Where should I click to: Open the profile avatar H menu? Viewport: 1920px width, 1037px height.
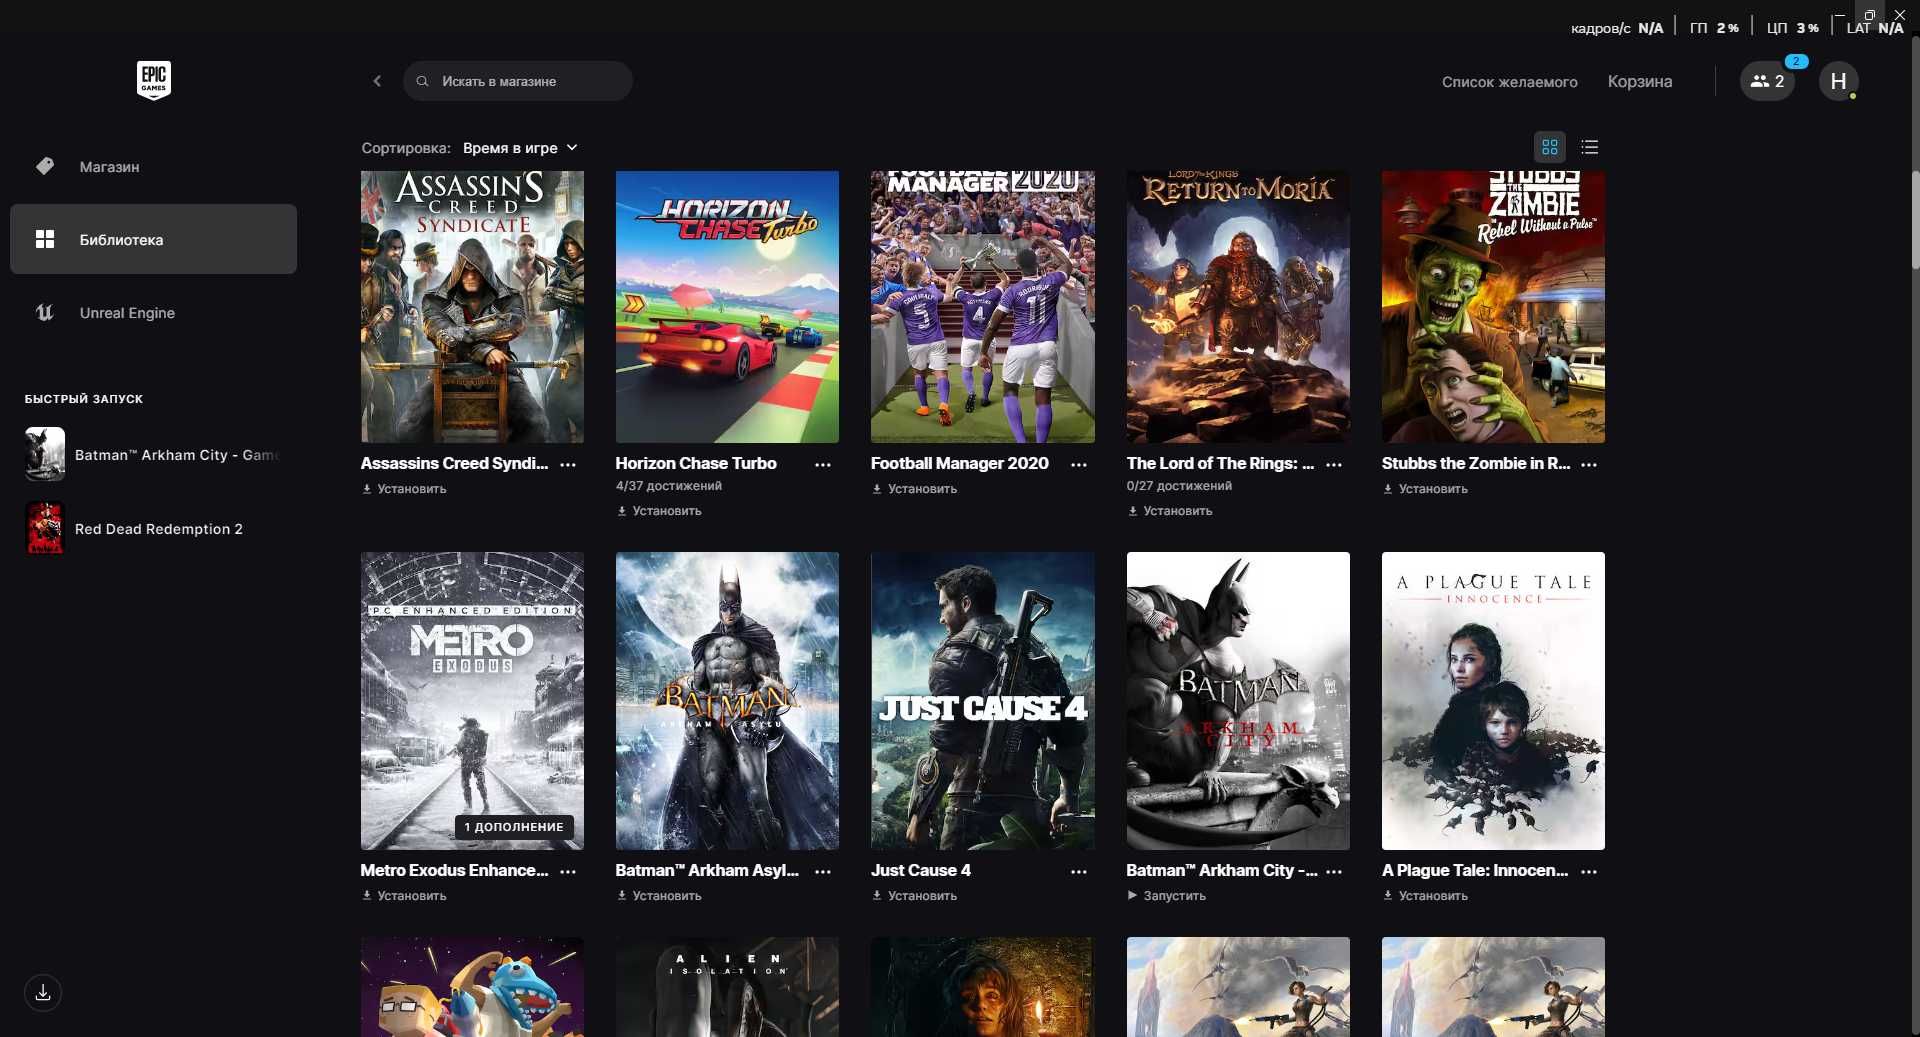pos(1838,81)
